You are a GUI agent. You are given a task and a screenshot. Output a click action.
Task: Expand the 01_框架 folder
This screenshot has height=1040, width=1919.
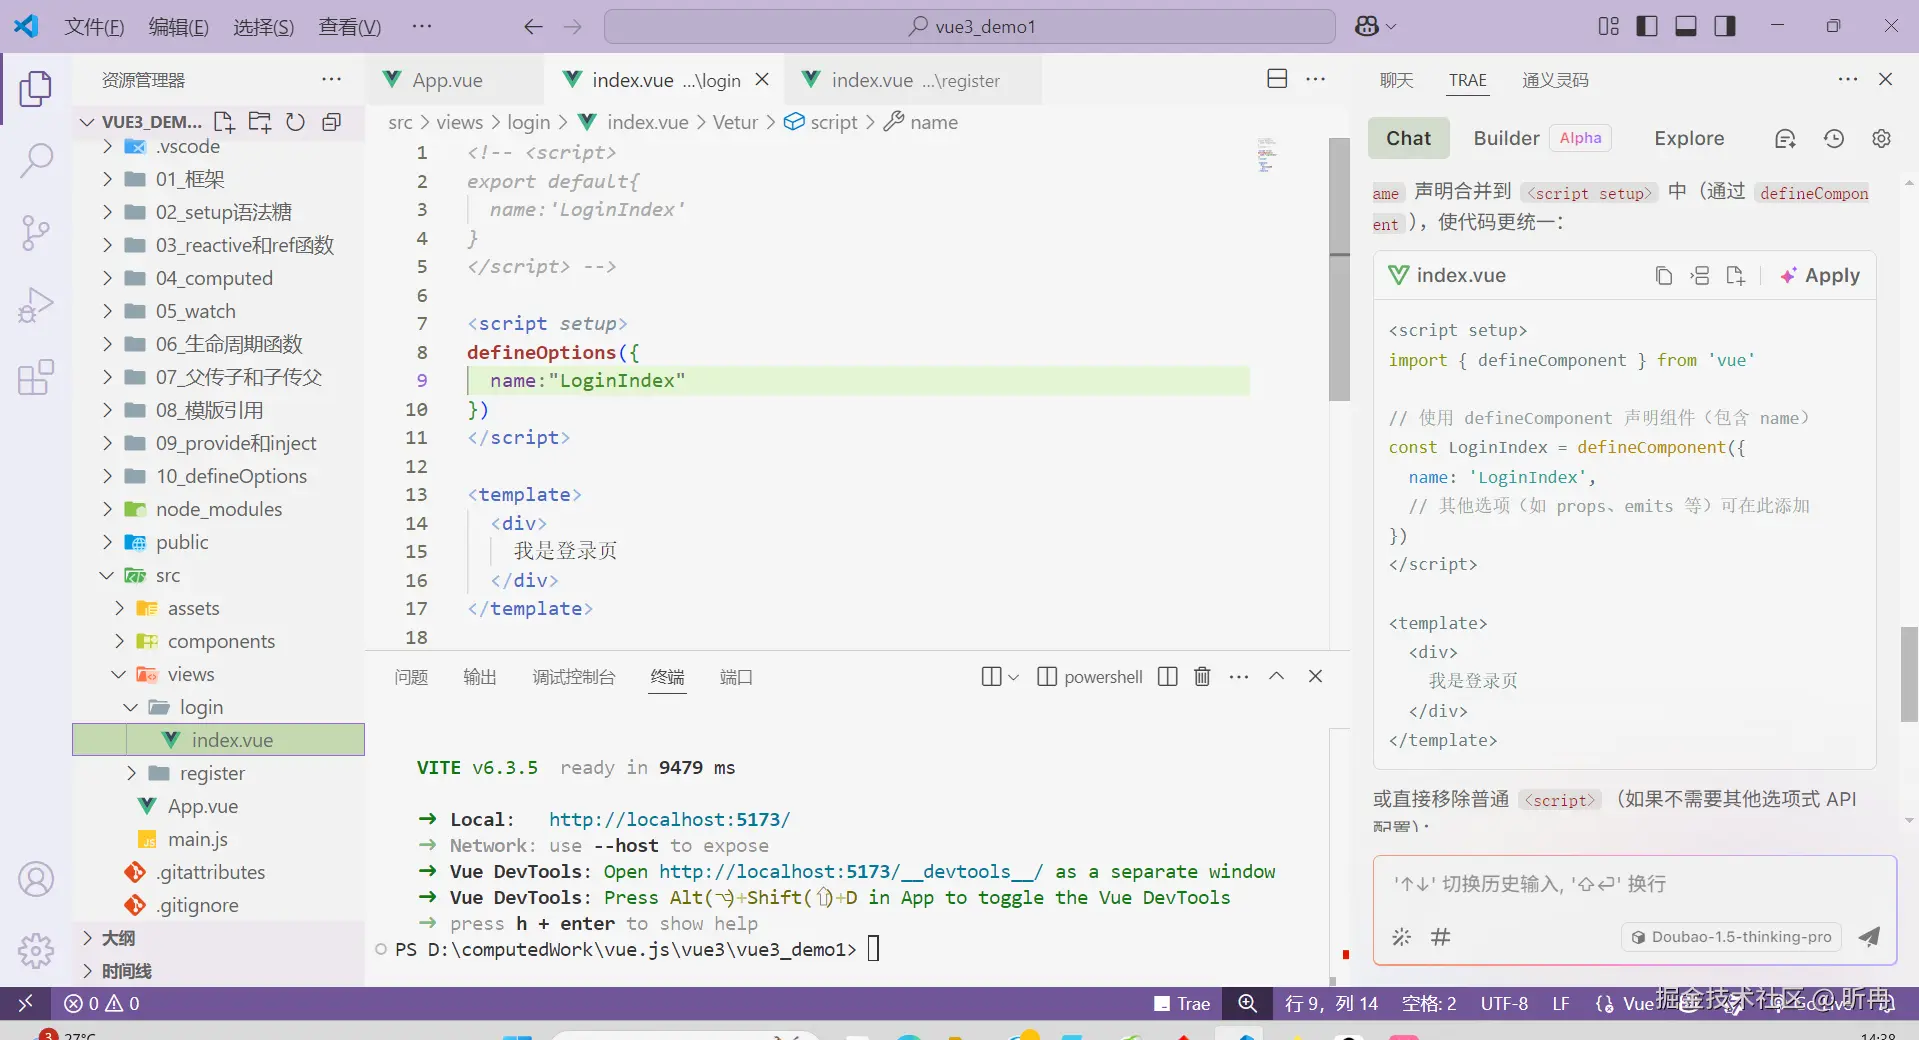pyautogui.click(x=107, y=180)
